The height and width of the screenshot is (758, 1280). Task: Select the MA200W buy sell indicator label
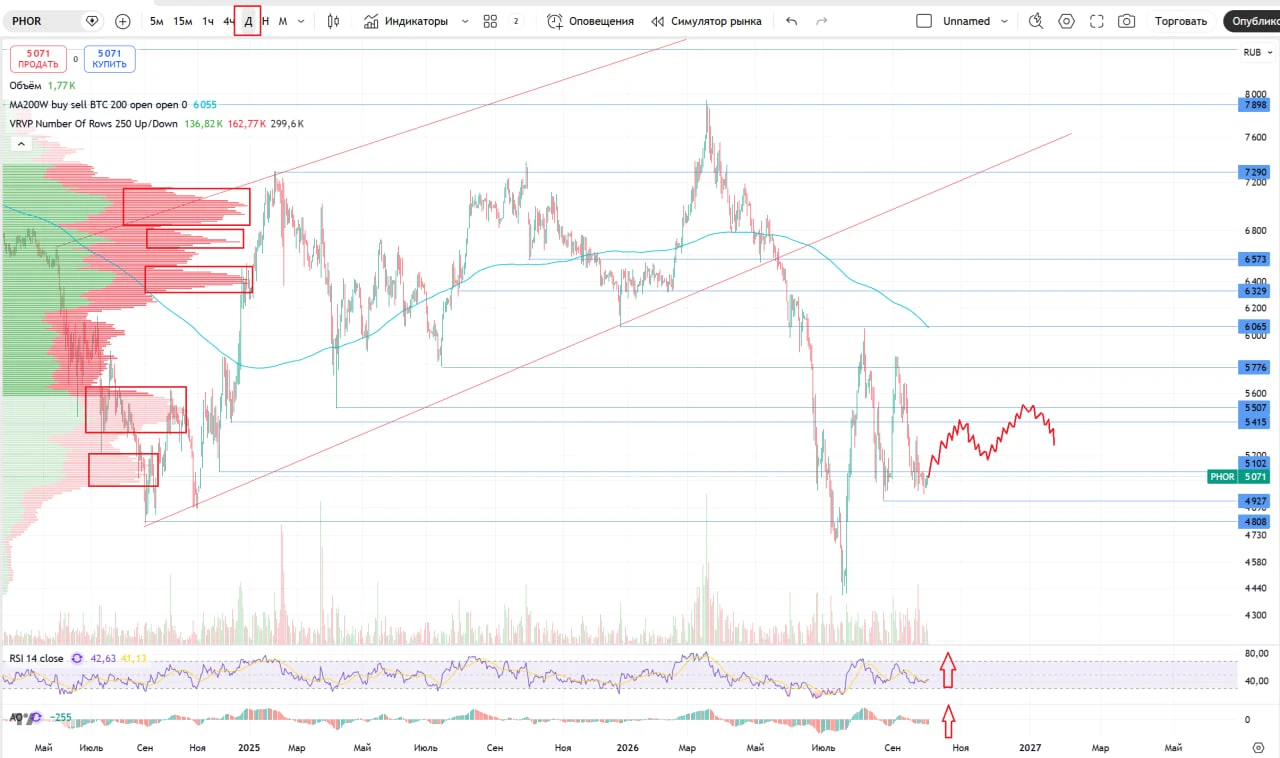tap(98, 105)
